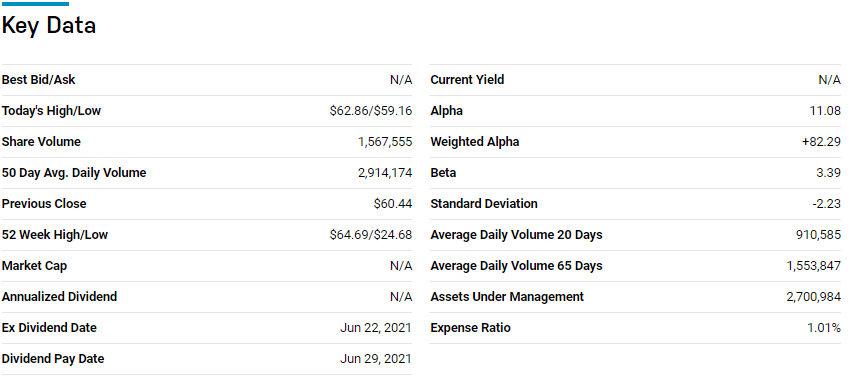Screen dimensions: 851x376
Task: Click Annualized Dividend label
Action: (59, 297)
